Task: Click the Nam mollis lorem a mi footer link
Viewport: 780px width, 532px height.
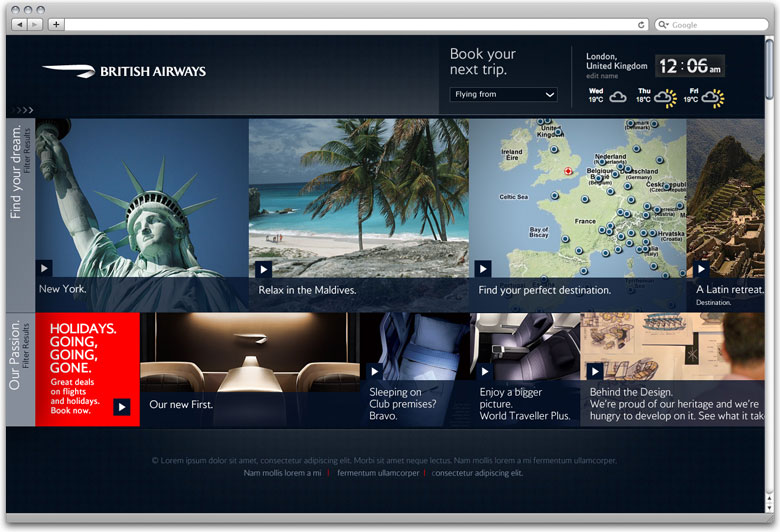Action: coord(283,473)
